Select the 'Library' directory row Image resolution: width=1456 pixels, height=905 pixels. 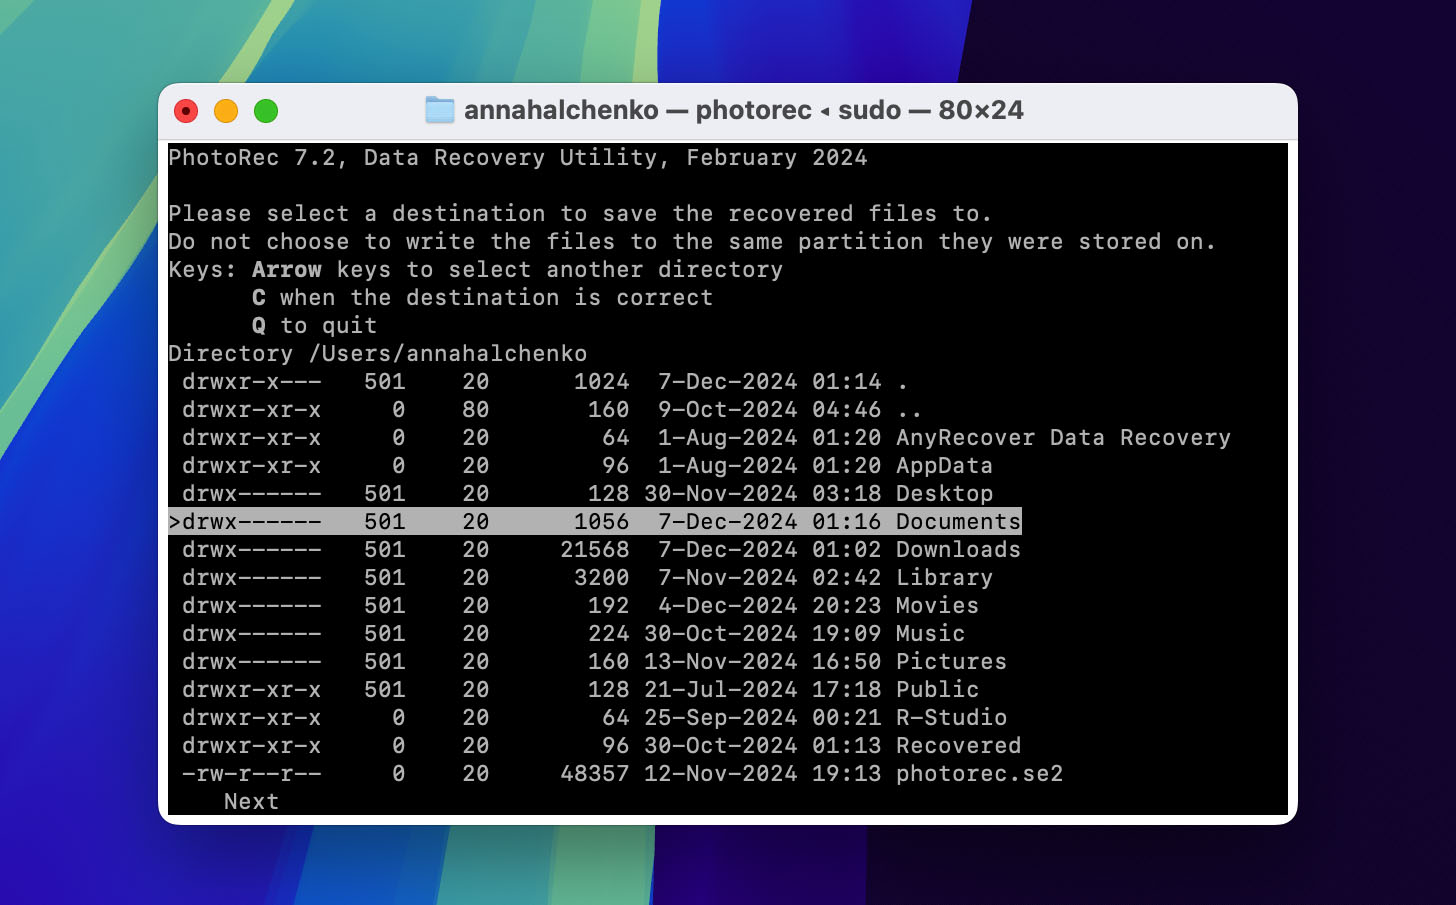click(587, 578)
